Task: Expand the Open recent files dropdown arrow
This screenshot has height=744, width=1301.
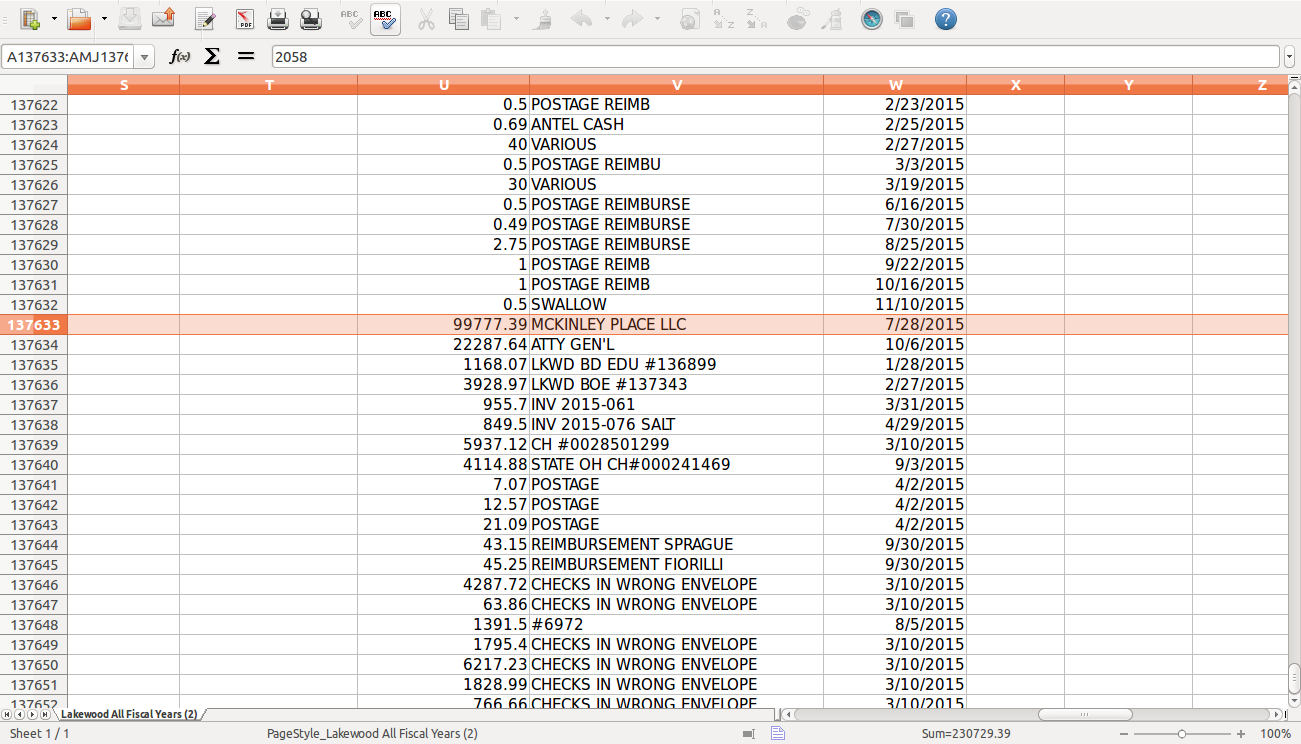Action: [x=104, y=19]
